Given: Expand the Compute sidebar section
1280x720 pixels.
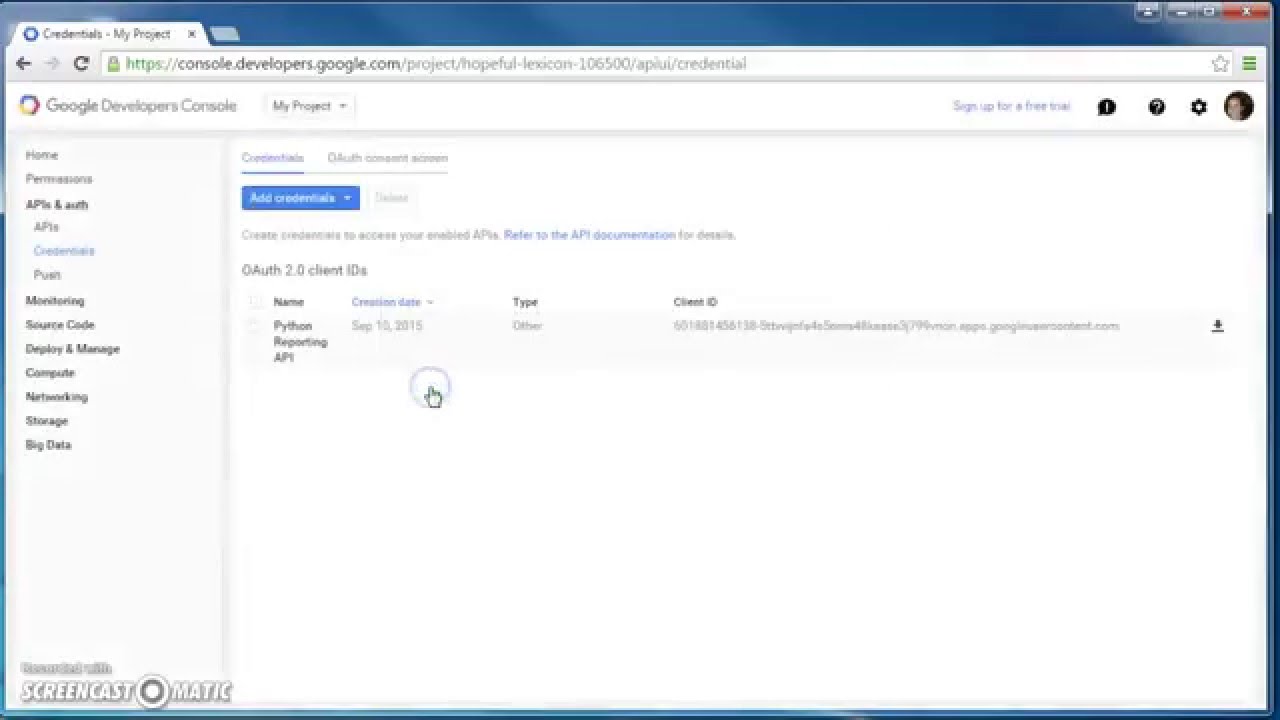Looking at the screenshot, I should (50, 373).
